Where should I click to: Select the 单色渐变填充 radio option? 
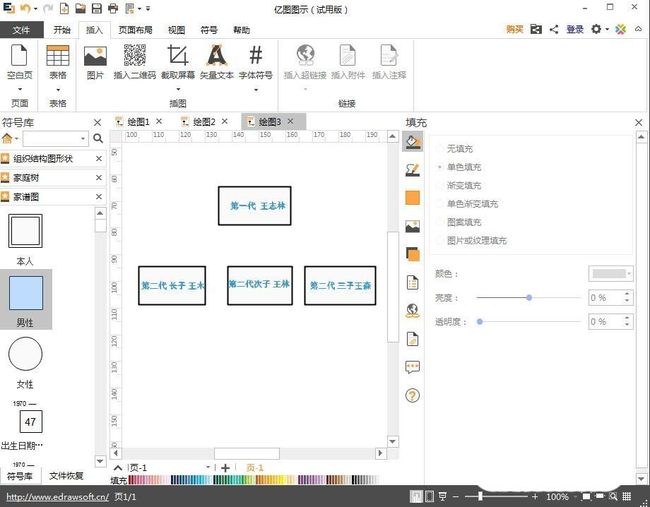(x=440, y=204)
